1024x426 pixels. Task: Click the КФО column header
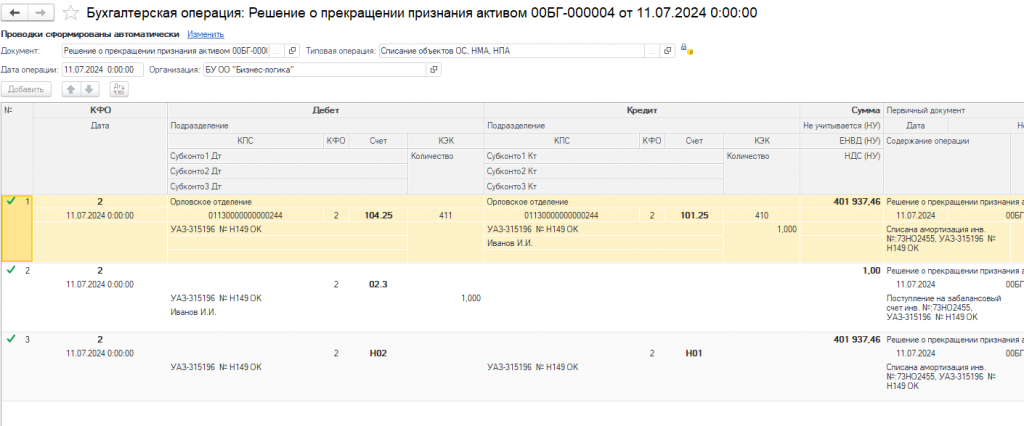click(x=100, y=110)
